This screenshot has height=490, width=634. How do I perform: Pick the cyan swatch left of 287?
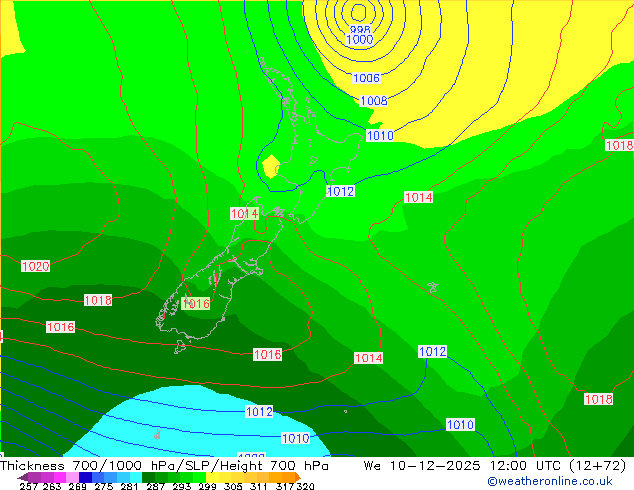click(x=136, y=477)
